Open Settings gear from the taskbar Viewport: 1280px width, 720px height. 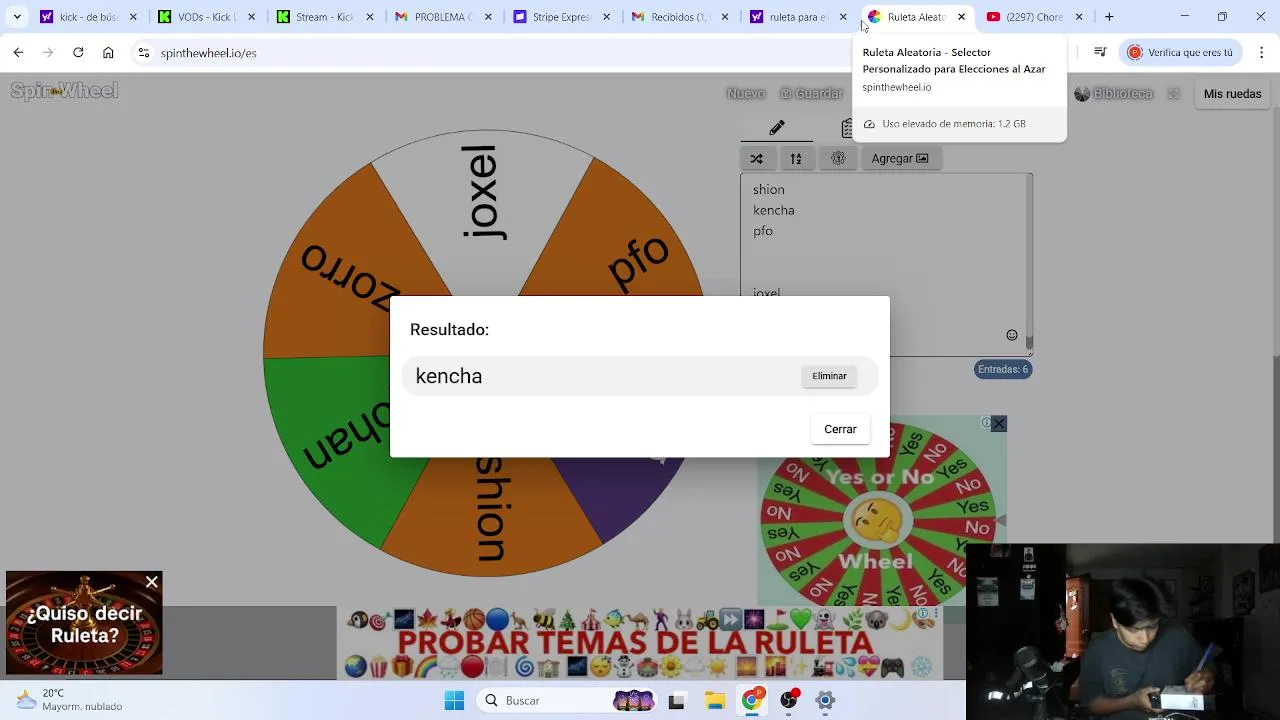826,700
